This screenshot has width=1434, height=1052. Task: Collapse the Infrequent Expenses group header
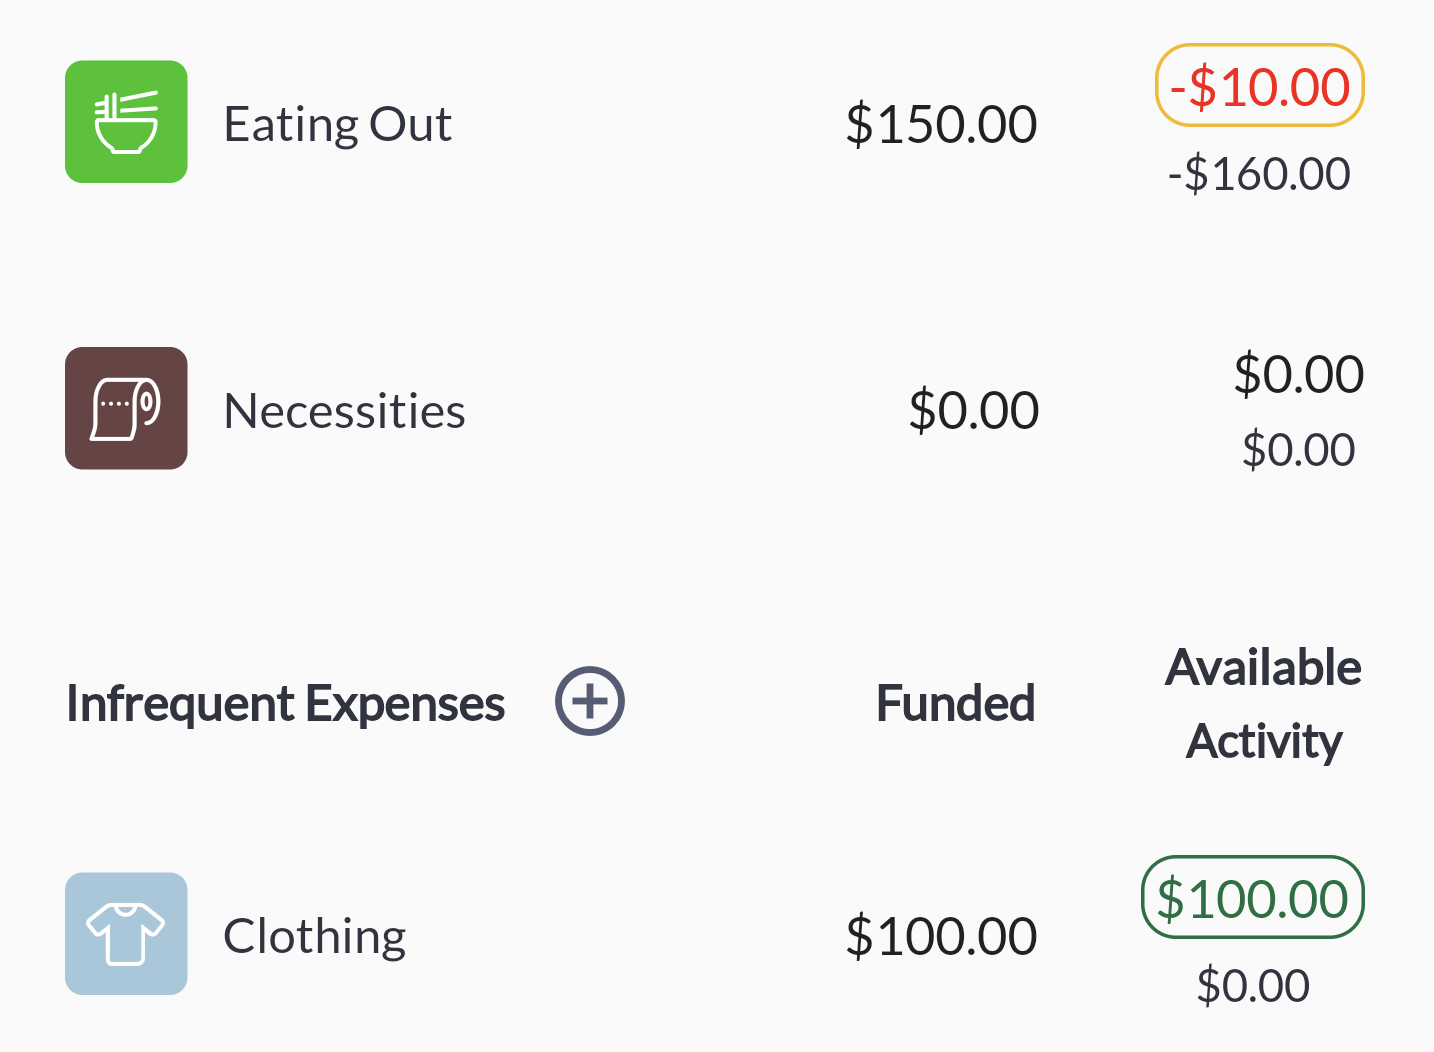coord(286,703)
